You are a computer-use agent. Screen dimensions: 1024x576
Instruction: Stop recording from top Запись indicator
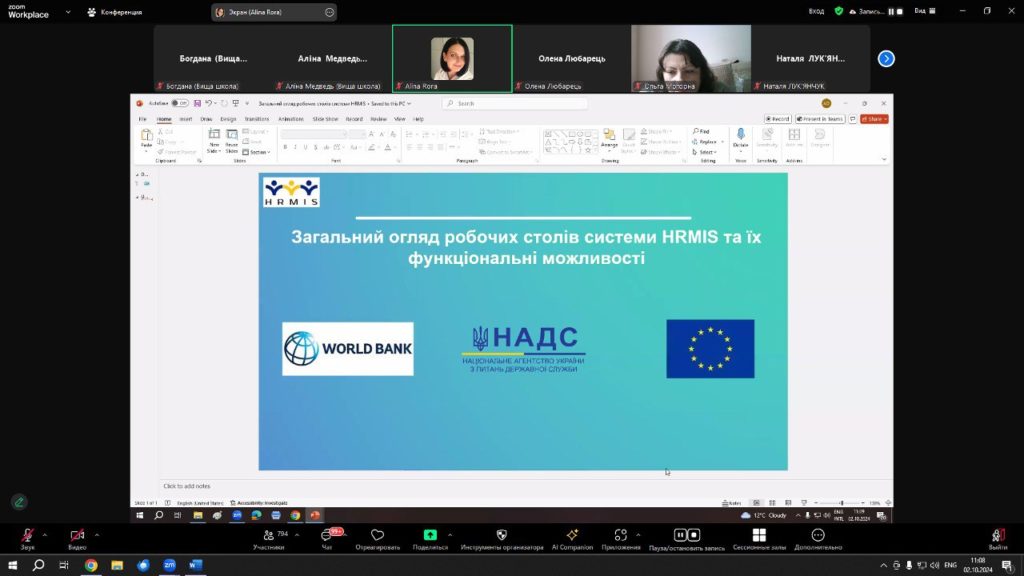point(899,11)
